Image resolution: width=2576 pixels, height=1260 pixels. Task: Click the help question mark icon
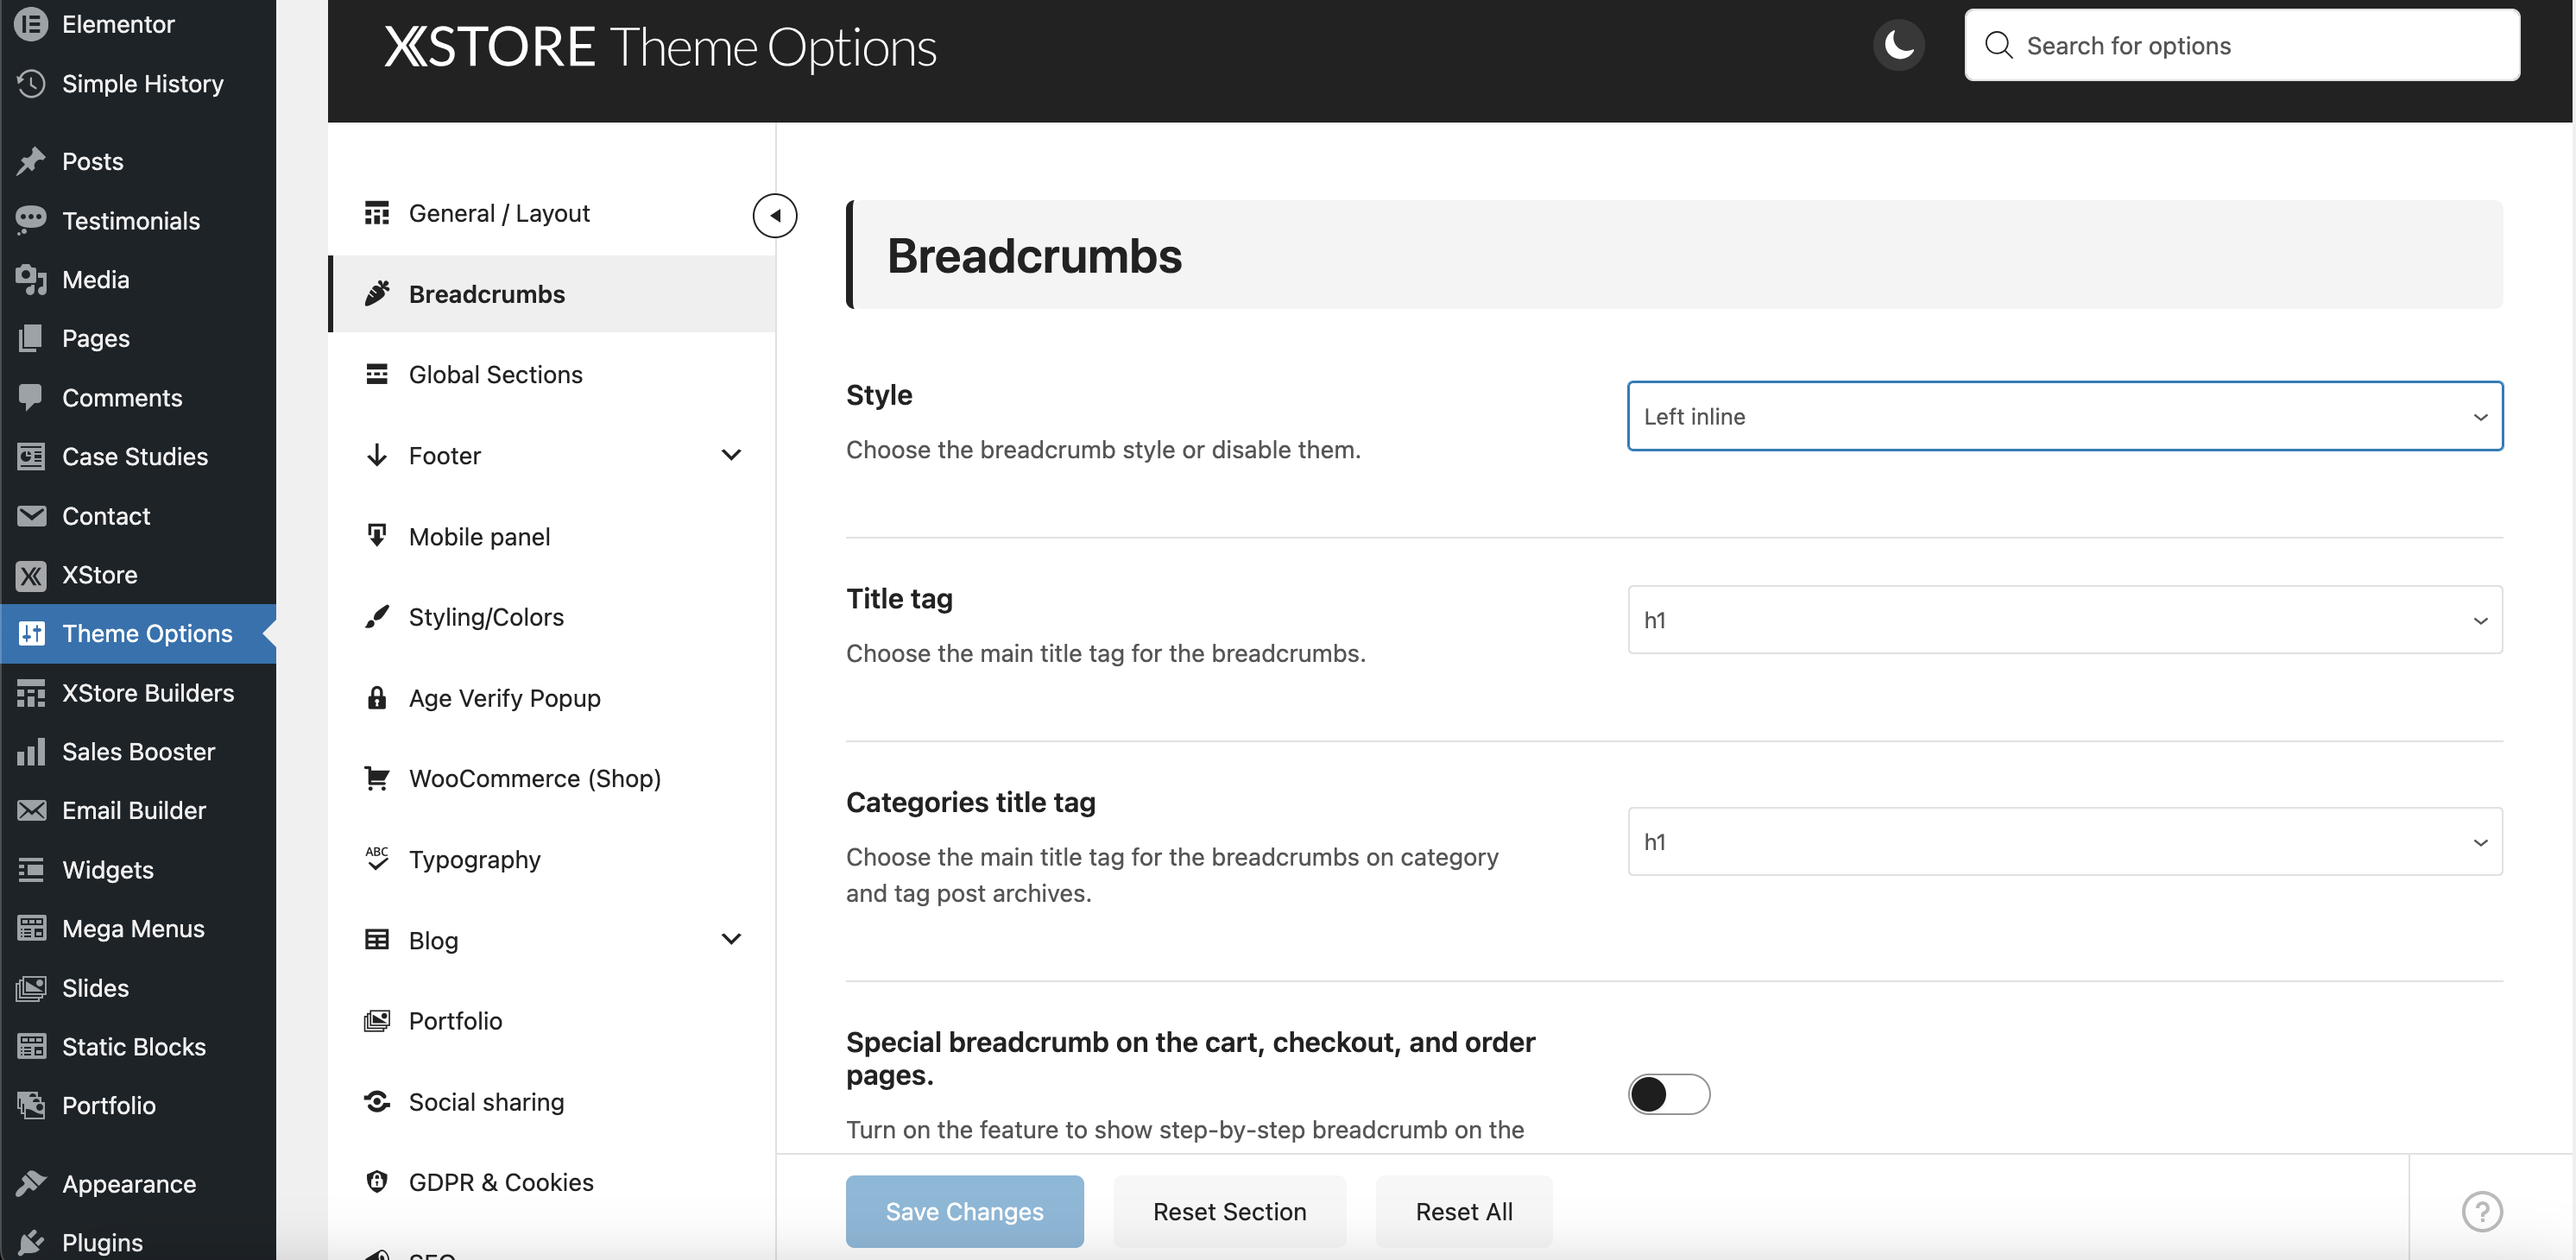[x=2481, y=1211]
